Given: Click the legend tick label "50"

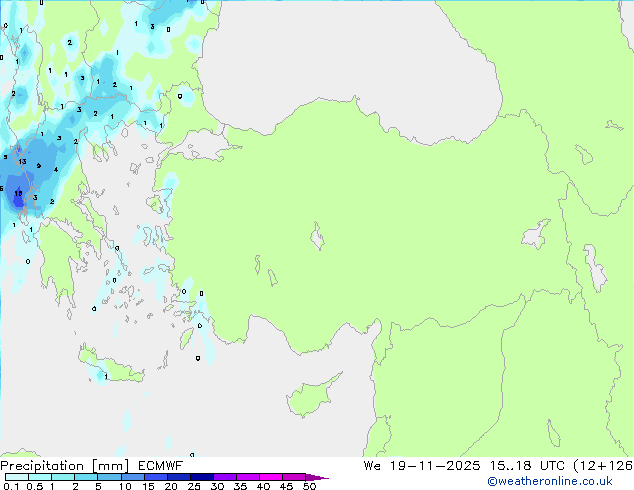Looking at the screenshot, I should pos(309,486).
